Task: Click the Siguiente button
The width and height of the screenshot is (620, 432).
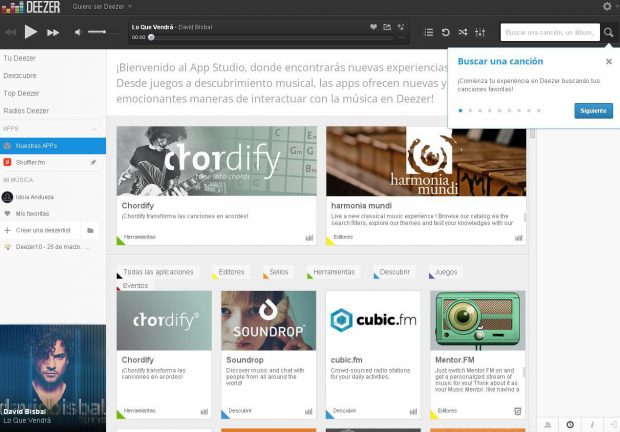Action: pos(593,110)
